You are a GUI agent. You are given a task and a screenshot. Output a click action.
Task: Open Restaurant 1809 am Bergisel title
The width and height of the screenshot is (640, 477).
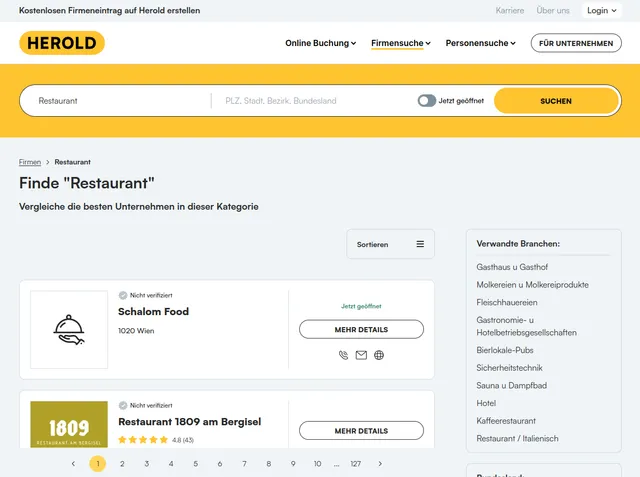click(x=189, y=422)
